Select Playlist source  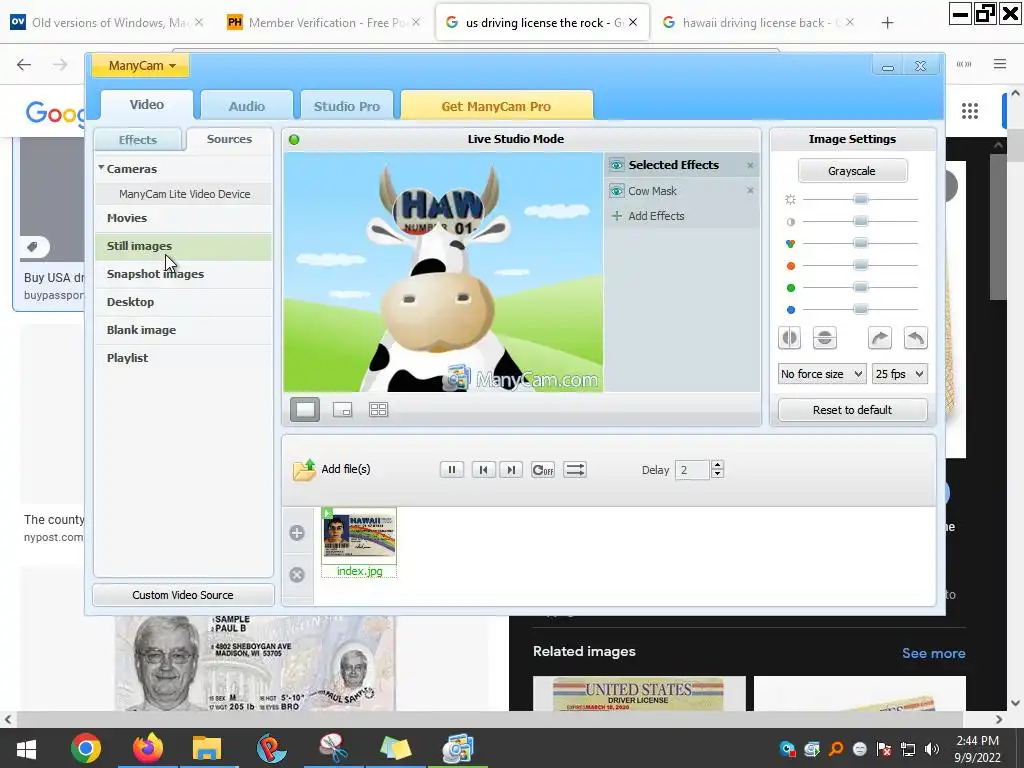point(184,359)
